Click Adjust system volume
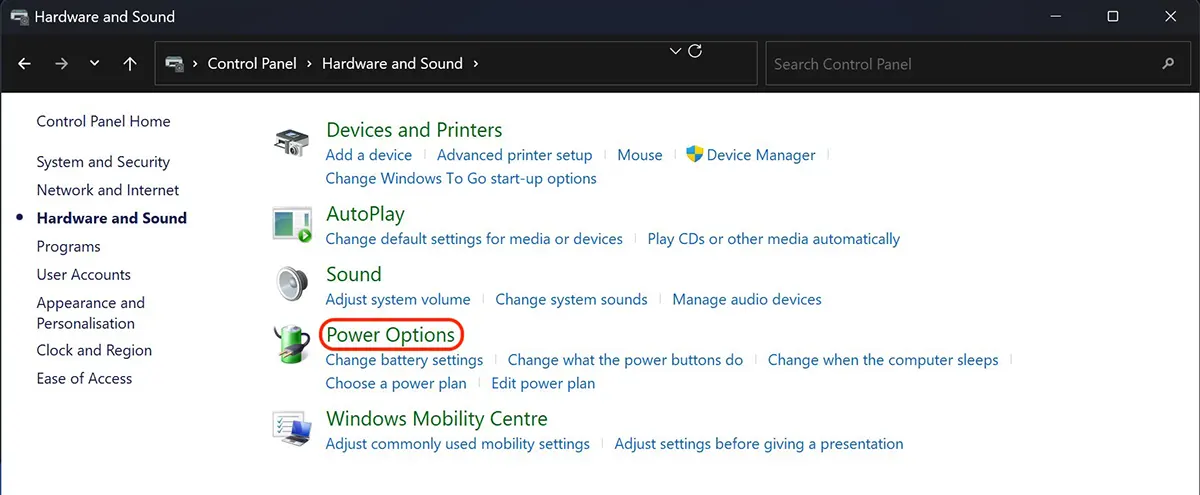Screen dimensions: 1200x495 click(398, 299)
